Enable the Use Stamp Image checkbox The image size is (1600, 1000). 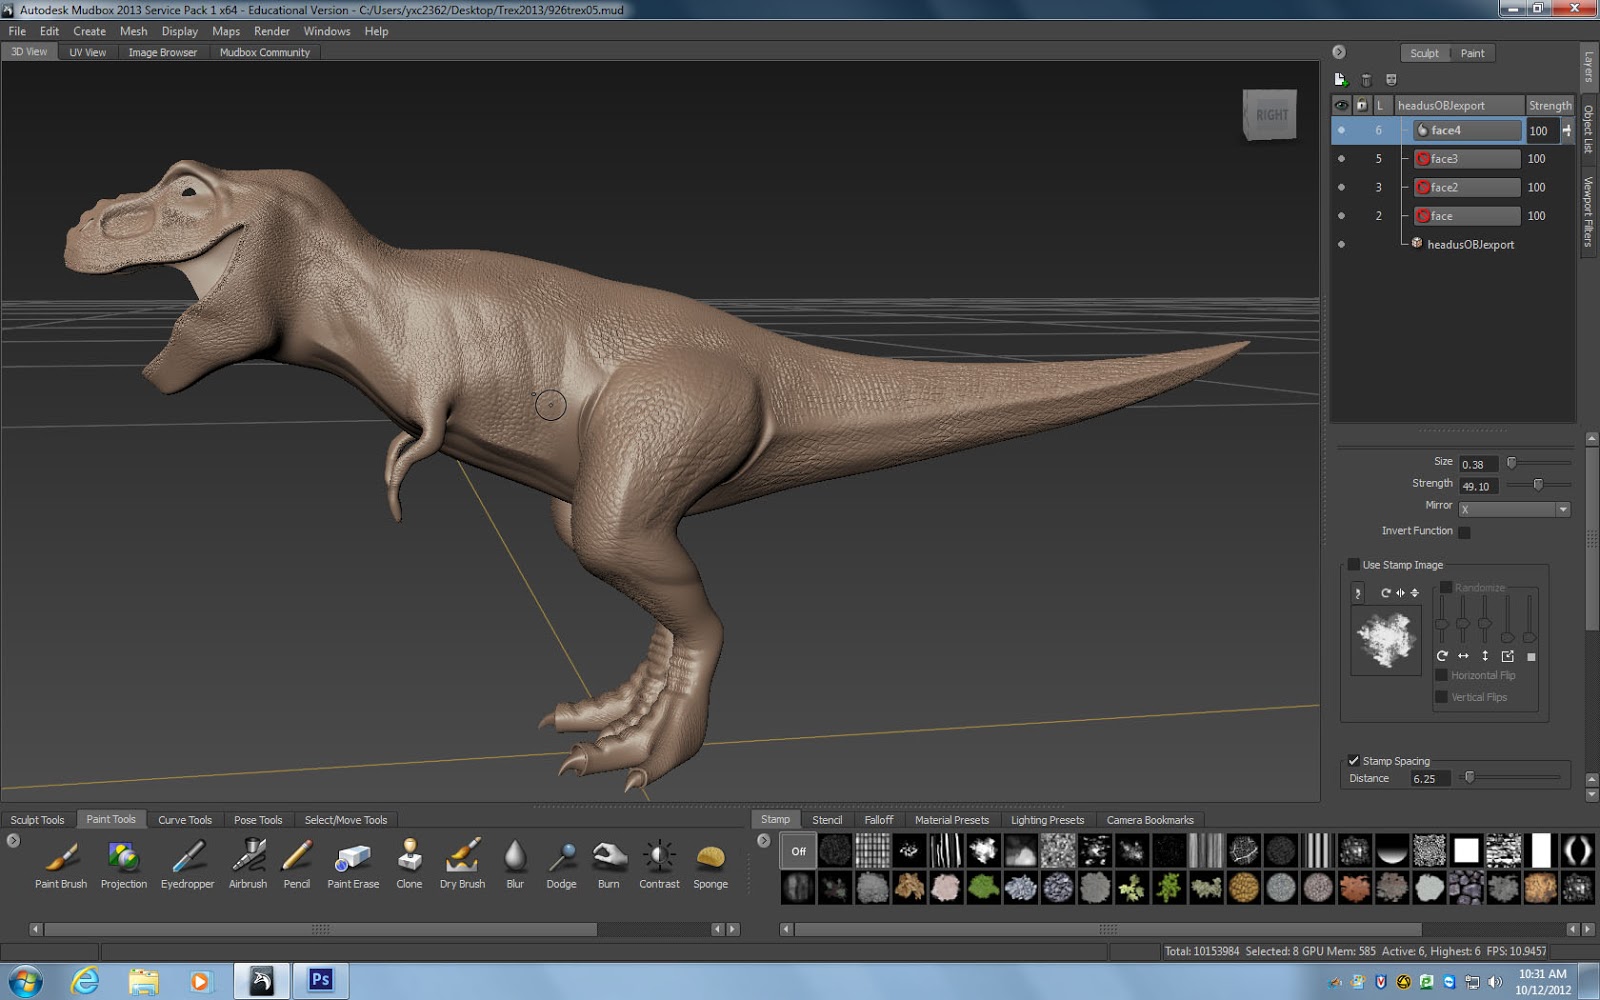(x=1354, y=565)
